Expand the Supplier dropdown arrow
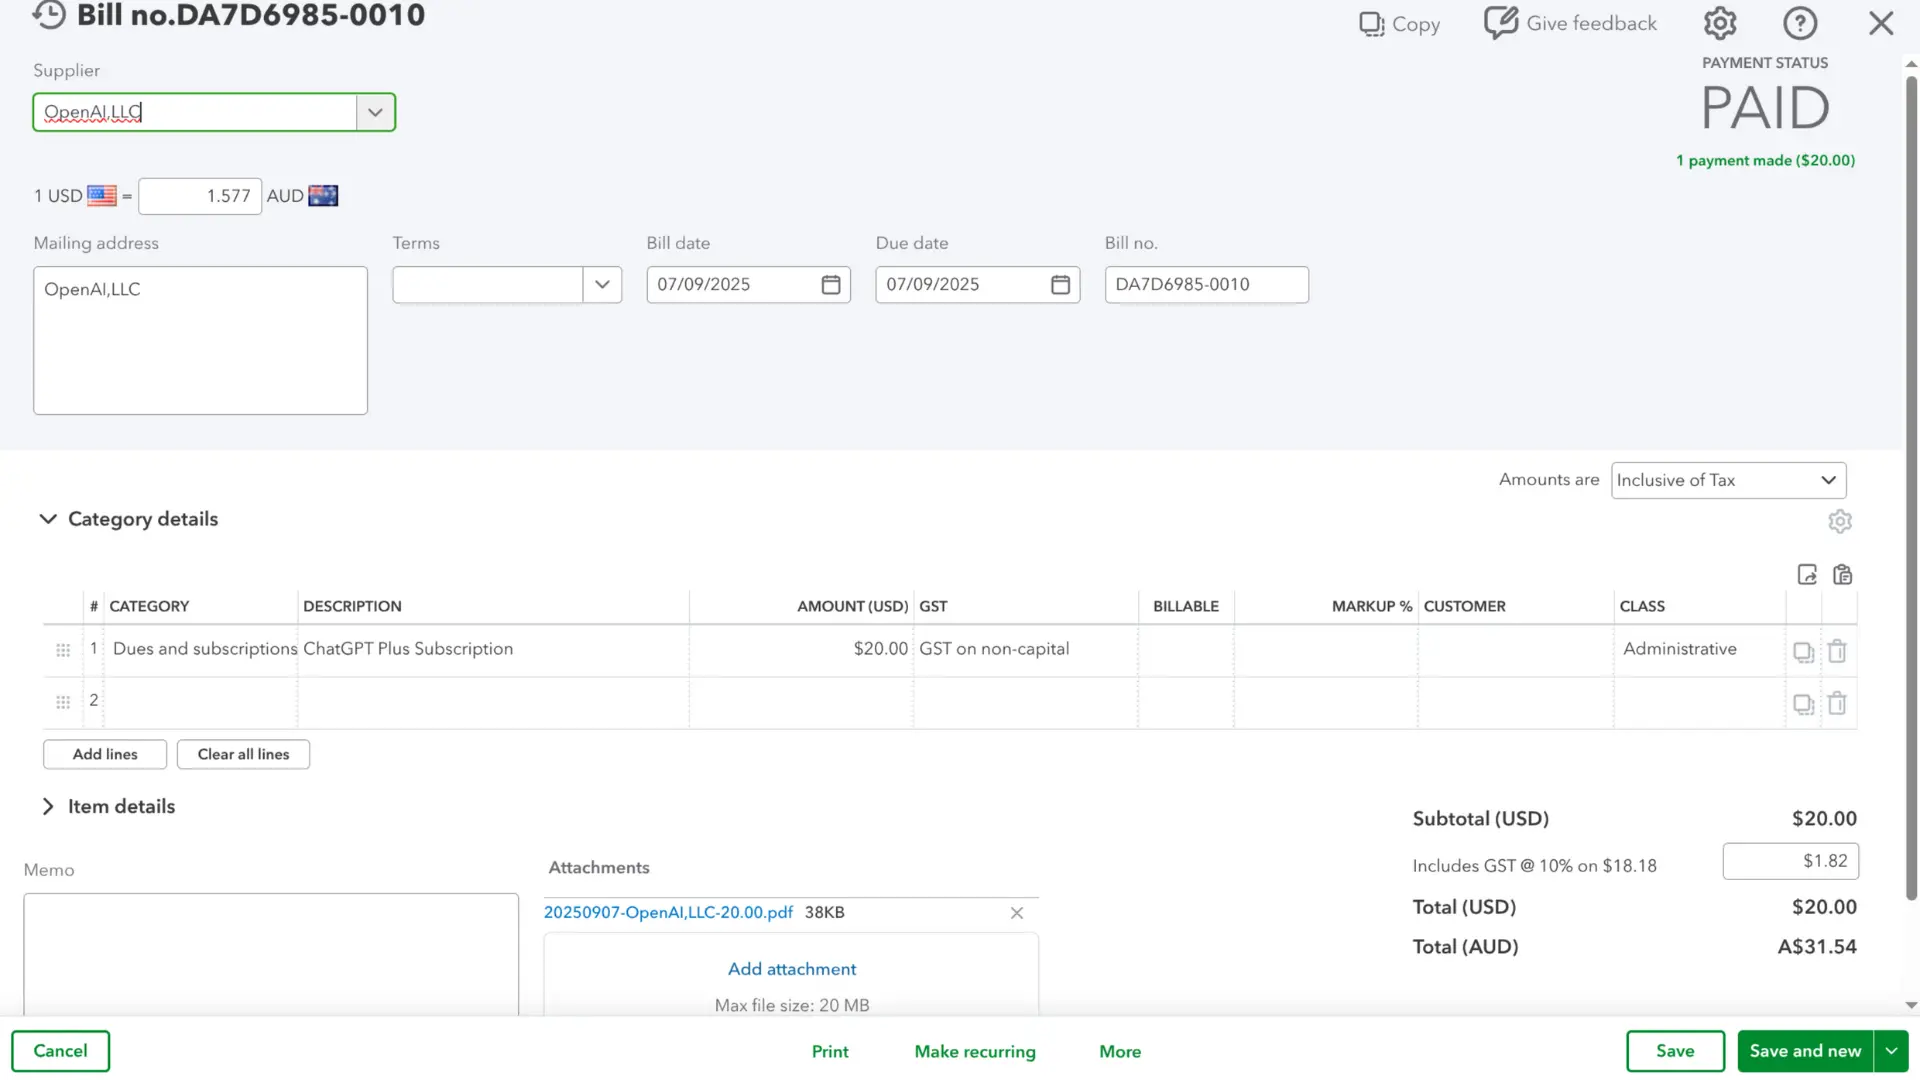The width and height of the screenshot is (1920, 1080). [x=375, y=112]
